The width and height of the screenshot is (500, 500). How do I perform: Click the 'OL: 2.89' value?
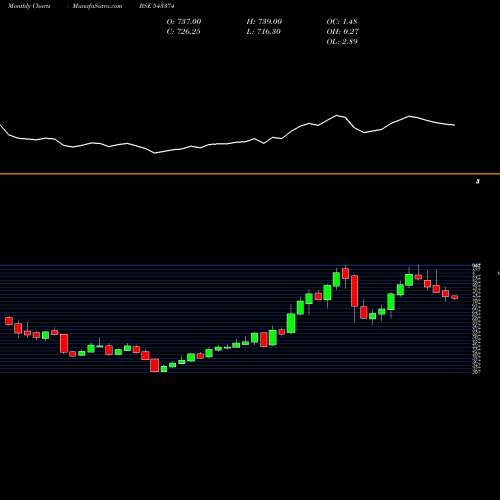point(342,42)
